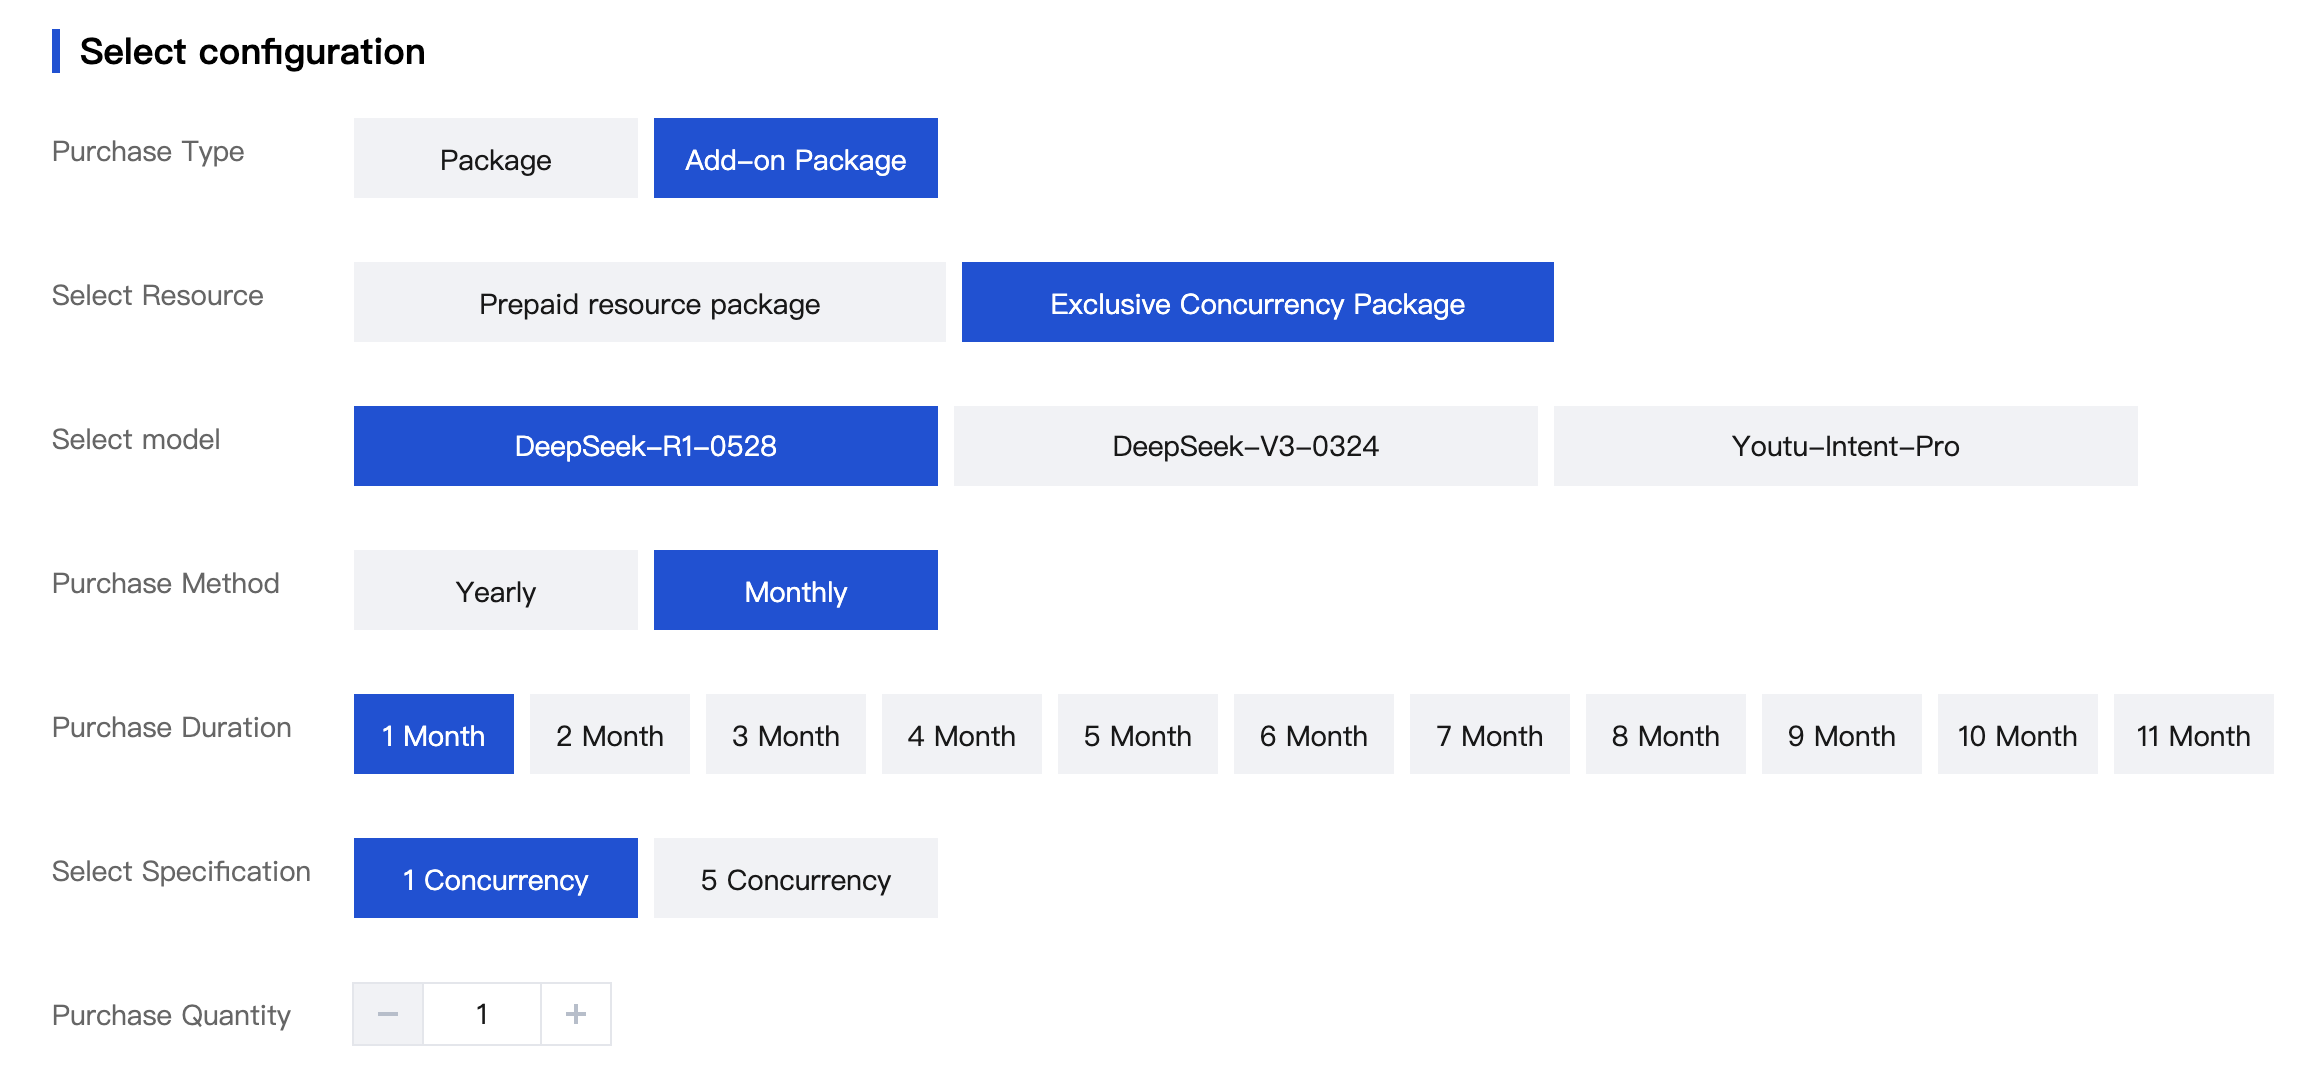The height and width of the screenshot is (1068, 2318).
Task: Set purchase method to Monthly
Action: coord(795,590)
